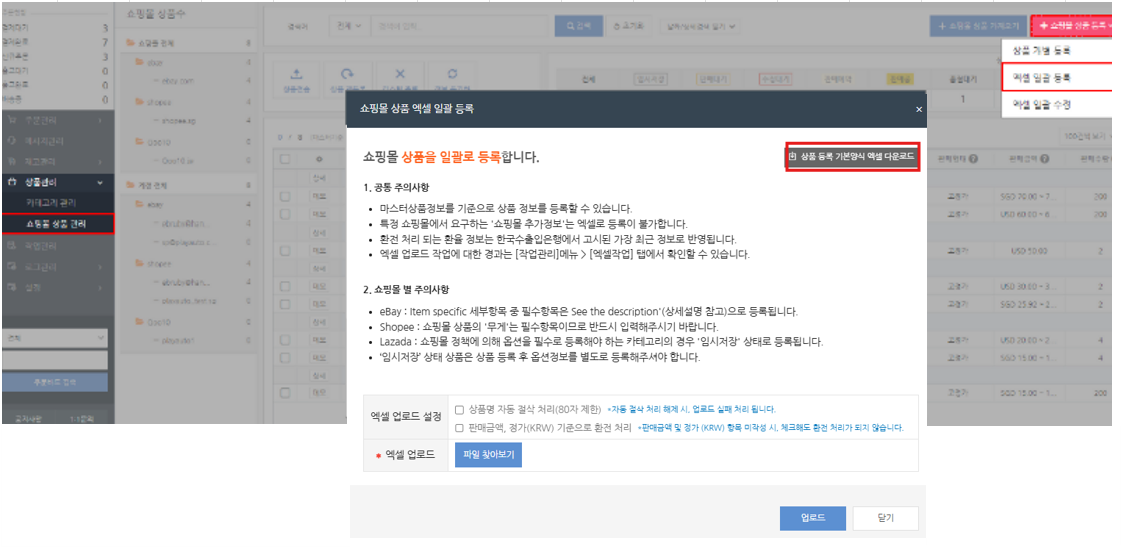Click the gear icon in the table header
Image resolution: width=1121 pixels, height=548 pixels.
click(318, 159)
